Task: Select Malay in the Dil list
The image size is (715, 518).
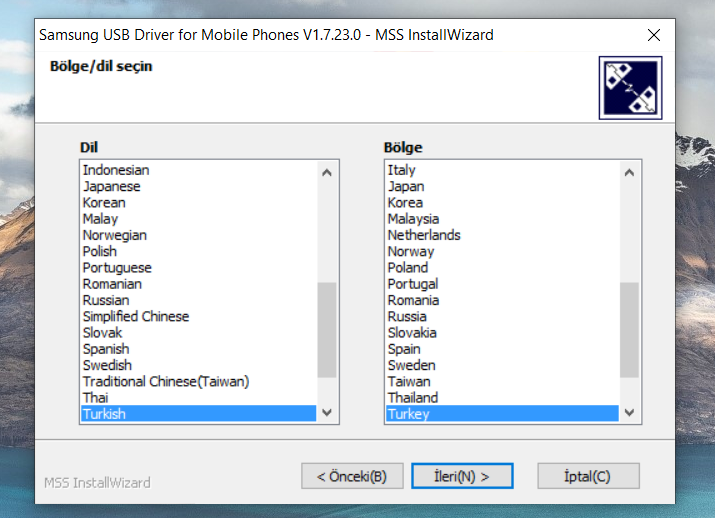Action: [x=199, y=219]
